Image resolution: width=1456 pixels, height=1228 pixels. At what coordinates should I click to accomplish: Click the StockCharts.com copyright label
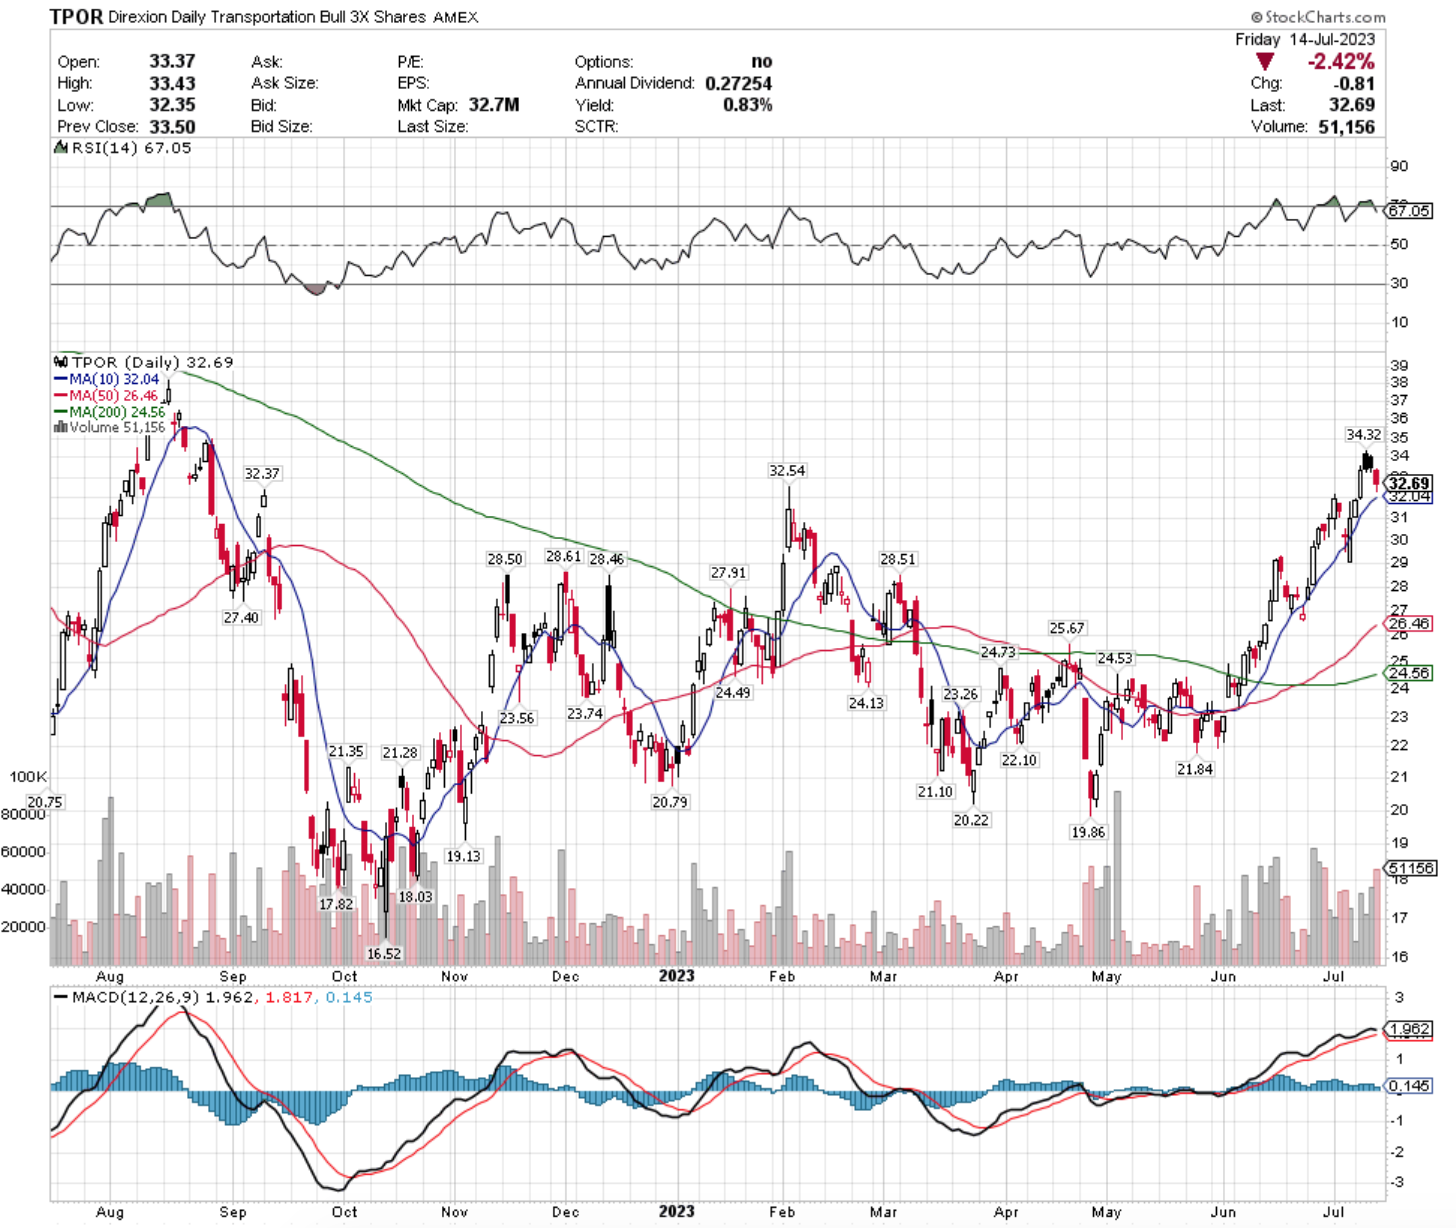[x=1317, y=17]
